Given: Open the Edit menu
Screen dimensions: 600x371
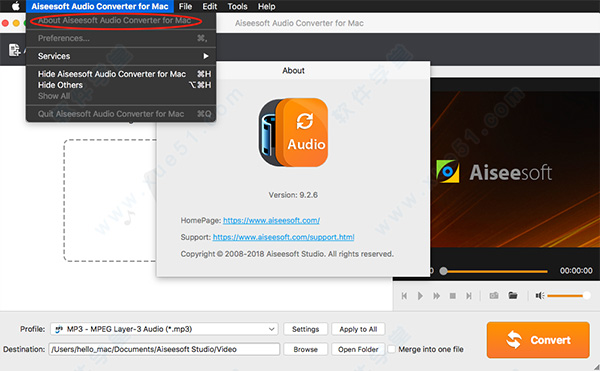Looking at the screenshot, I should coord(210,6).
